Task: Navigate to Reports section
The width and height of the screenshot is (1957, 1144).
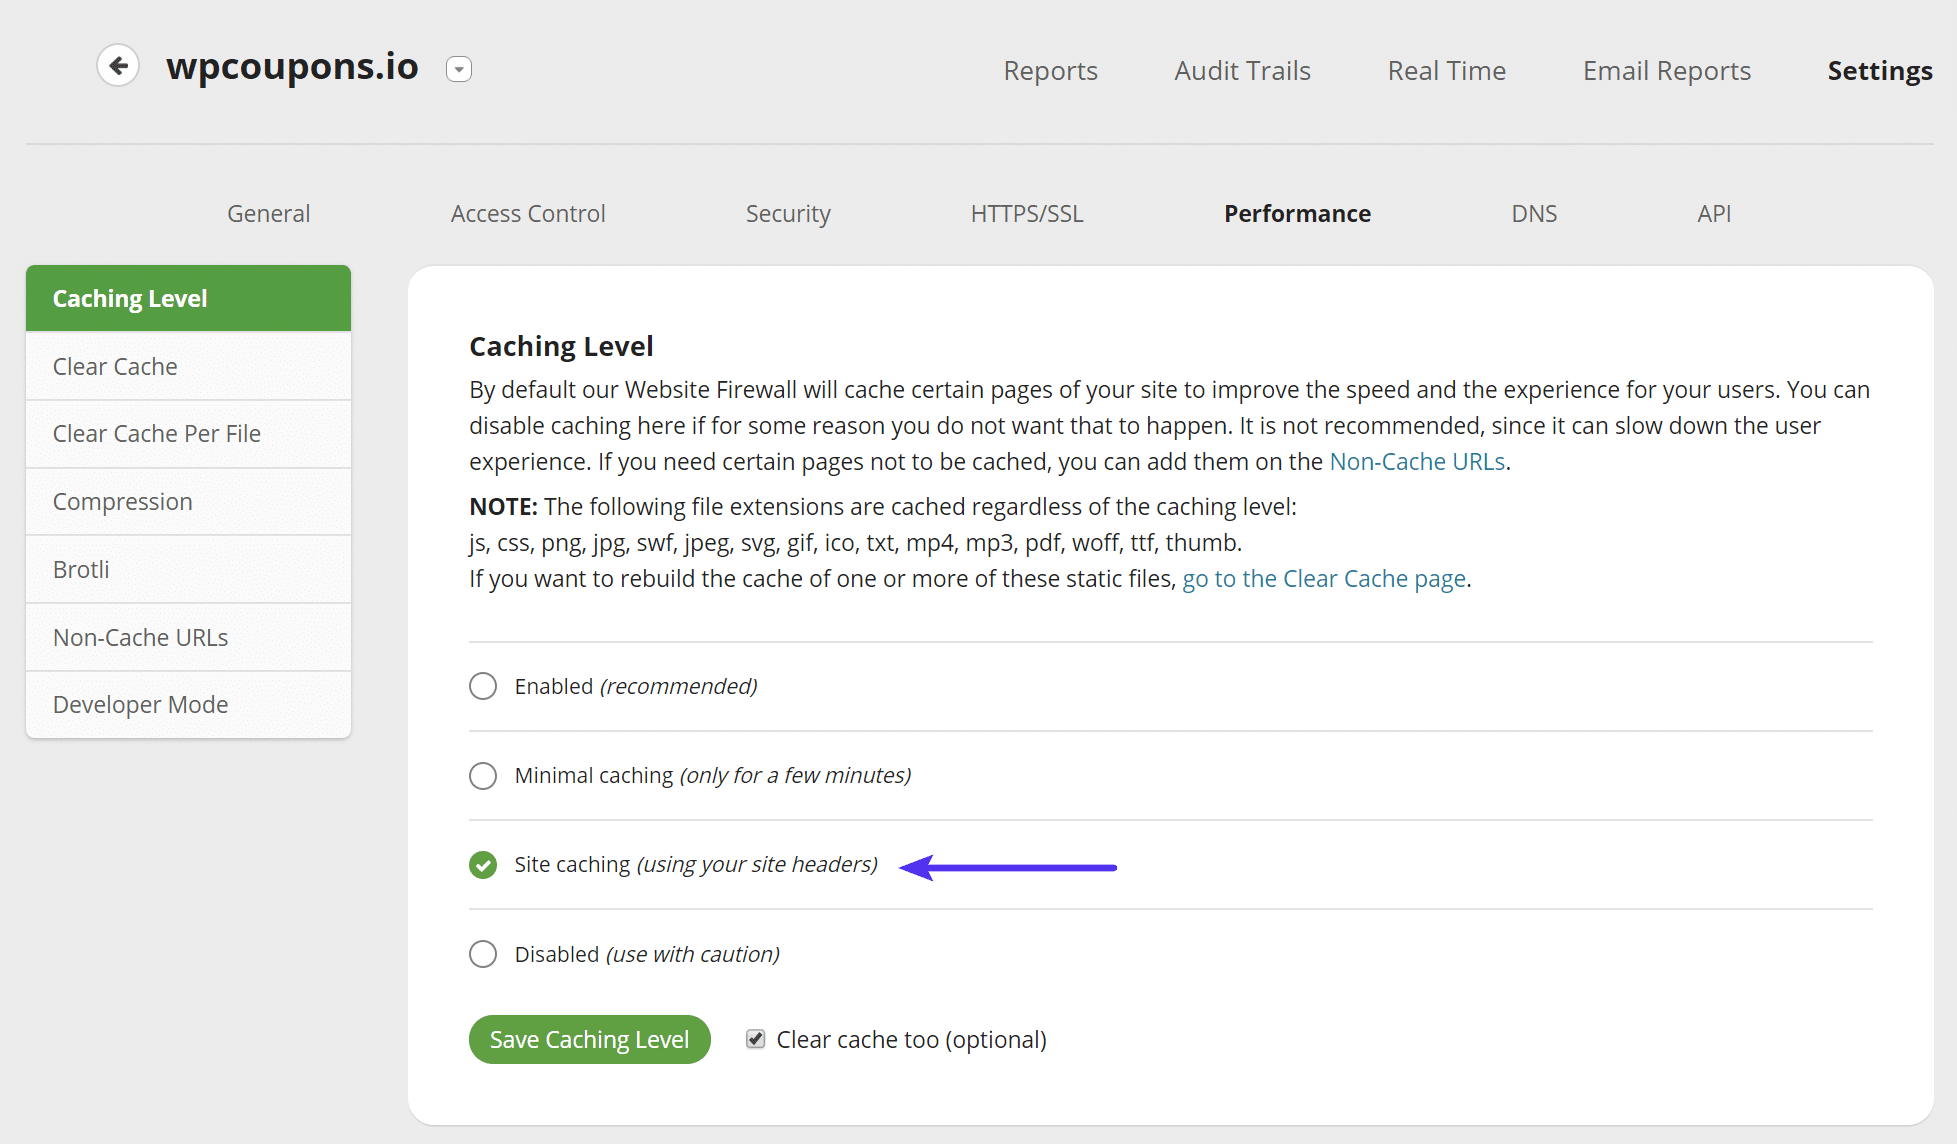Action: click(x=1049, y=69)
